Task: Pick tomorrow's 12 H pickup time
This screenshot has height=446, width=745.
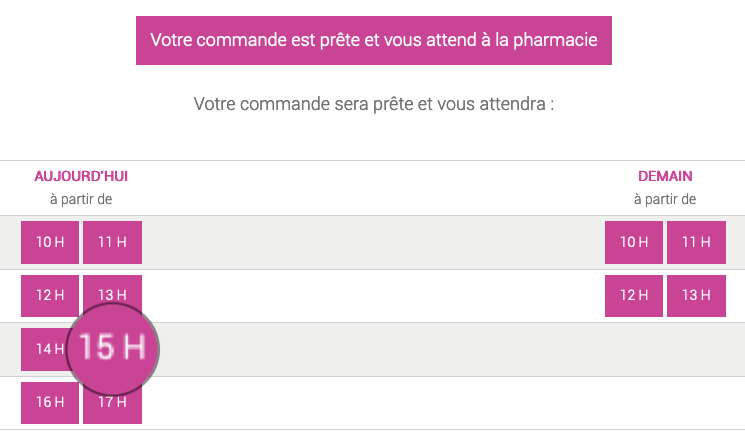Action: (634, 295)
